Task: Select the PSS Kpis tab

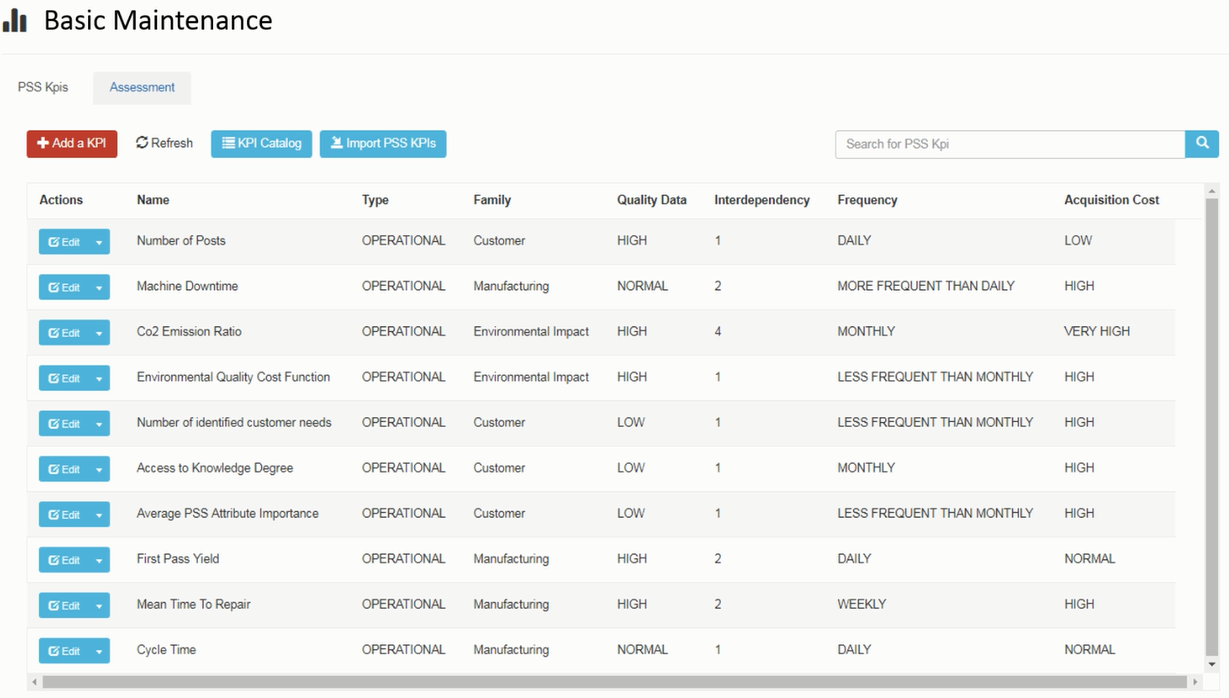Action: 43,87
